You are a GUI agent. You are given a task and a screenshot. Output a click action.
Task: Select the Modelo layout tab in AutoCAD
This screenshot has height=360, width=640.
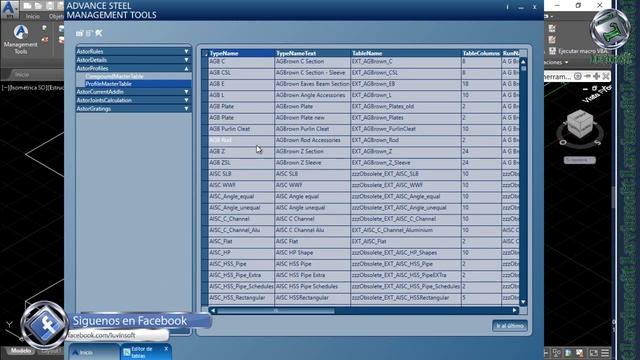(20, 351)
